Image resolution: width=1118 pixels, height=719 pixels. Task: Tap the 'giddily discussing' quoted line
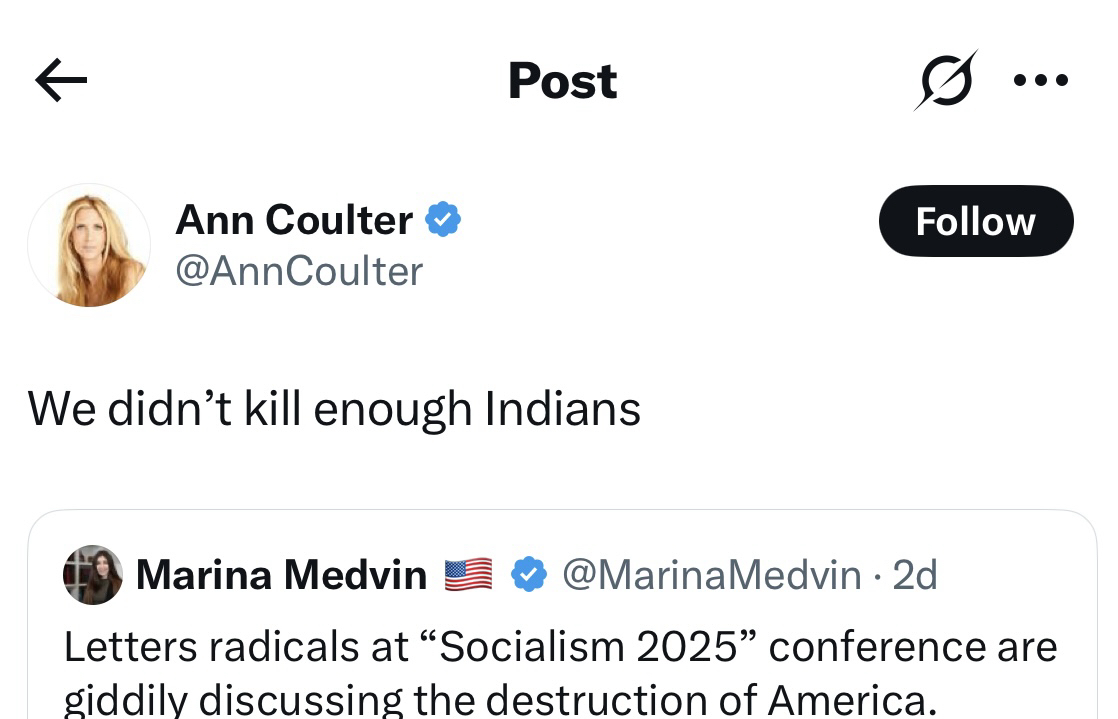(x=500, y=700)
